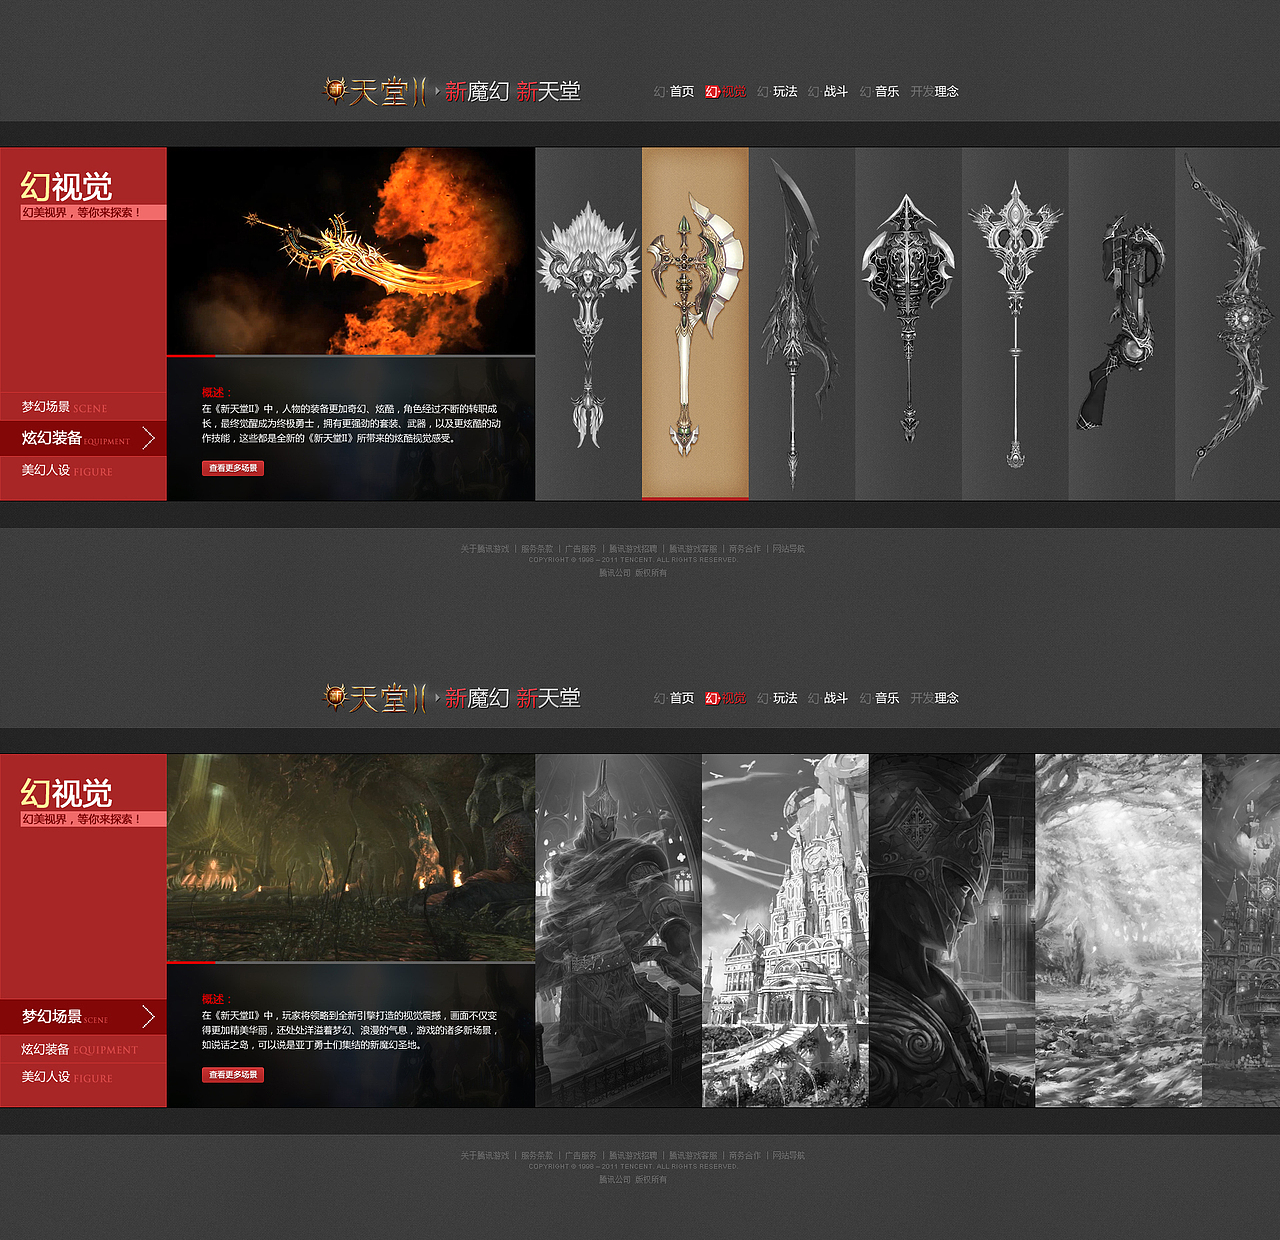Screen dimensions: 1280x1240
Task: Open 音乐 in the equipment page navigation
Action: tap(880, 91)
